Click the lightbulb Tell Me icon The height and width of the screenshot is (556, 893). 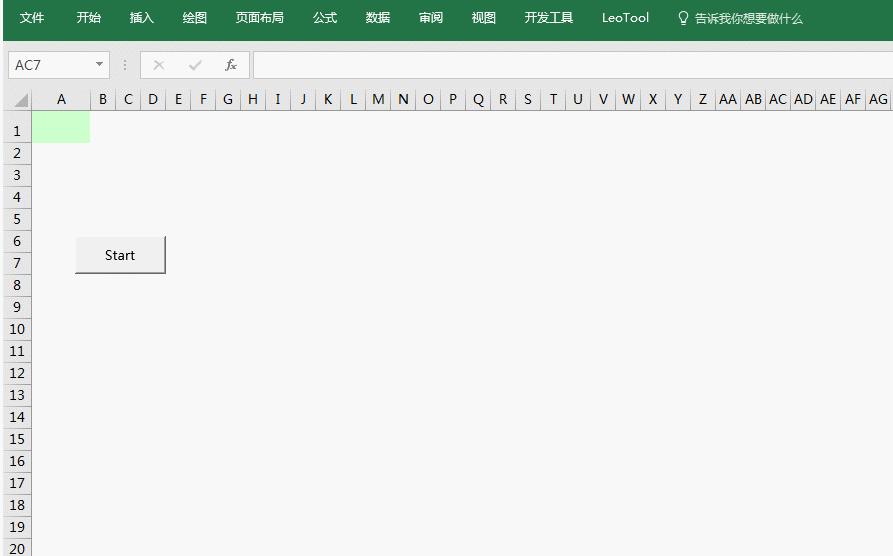pyautogui.click(x=683, y=18)
